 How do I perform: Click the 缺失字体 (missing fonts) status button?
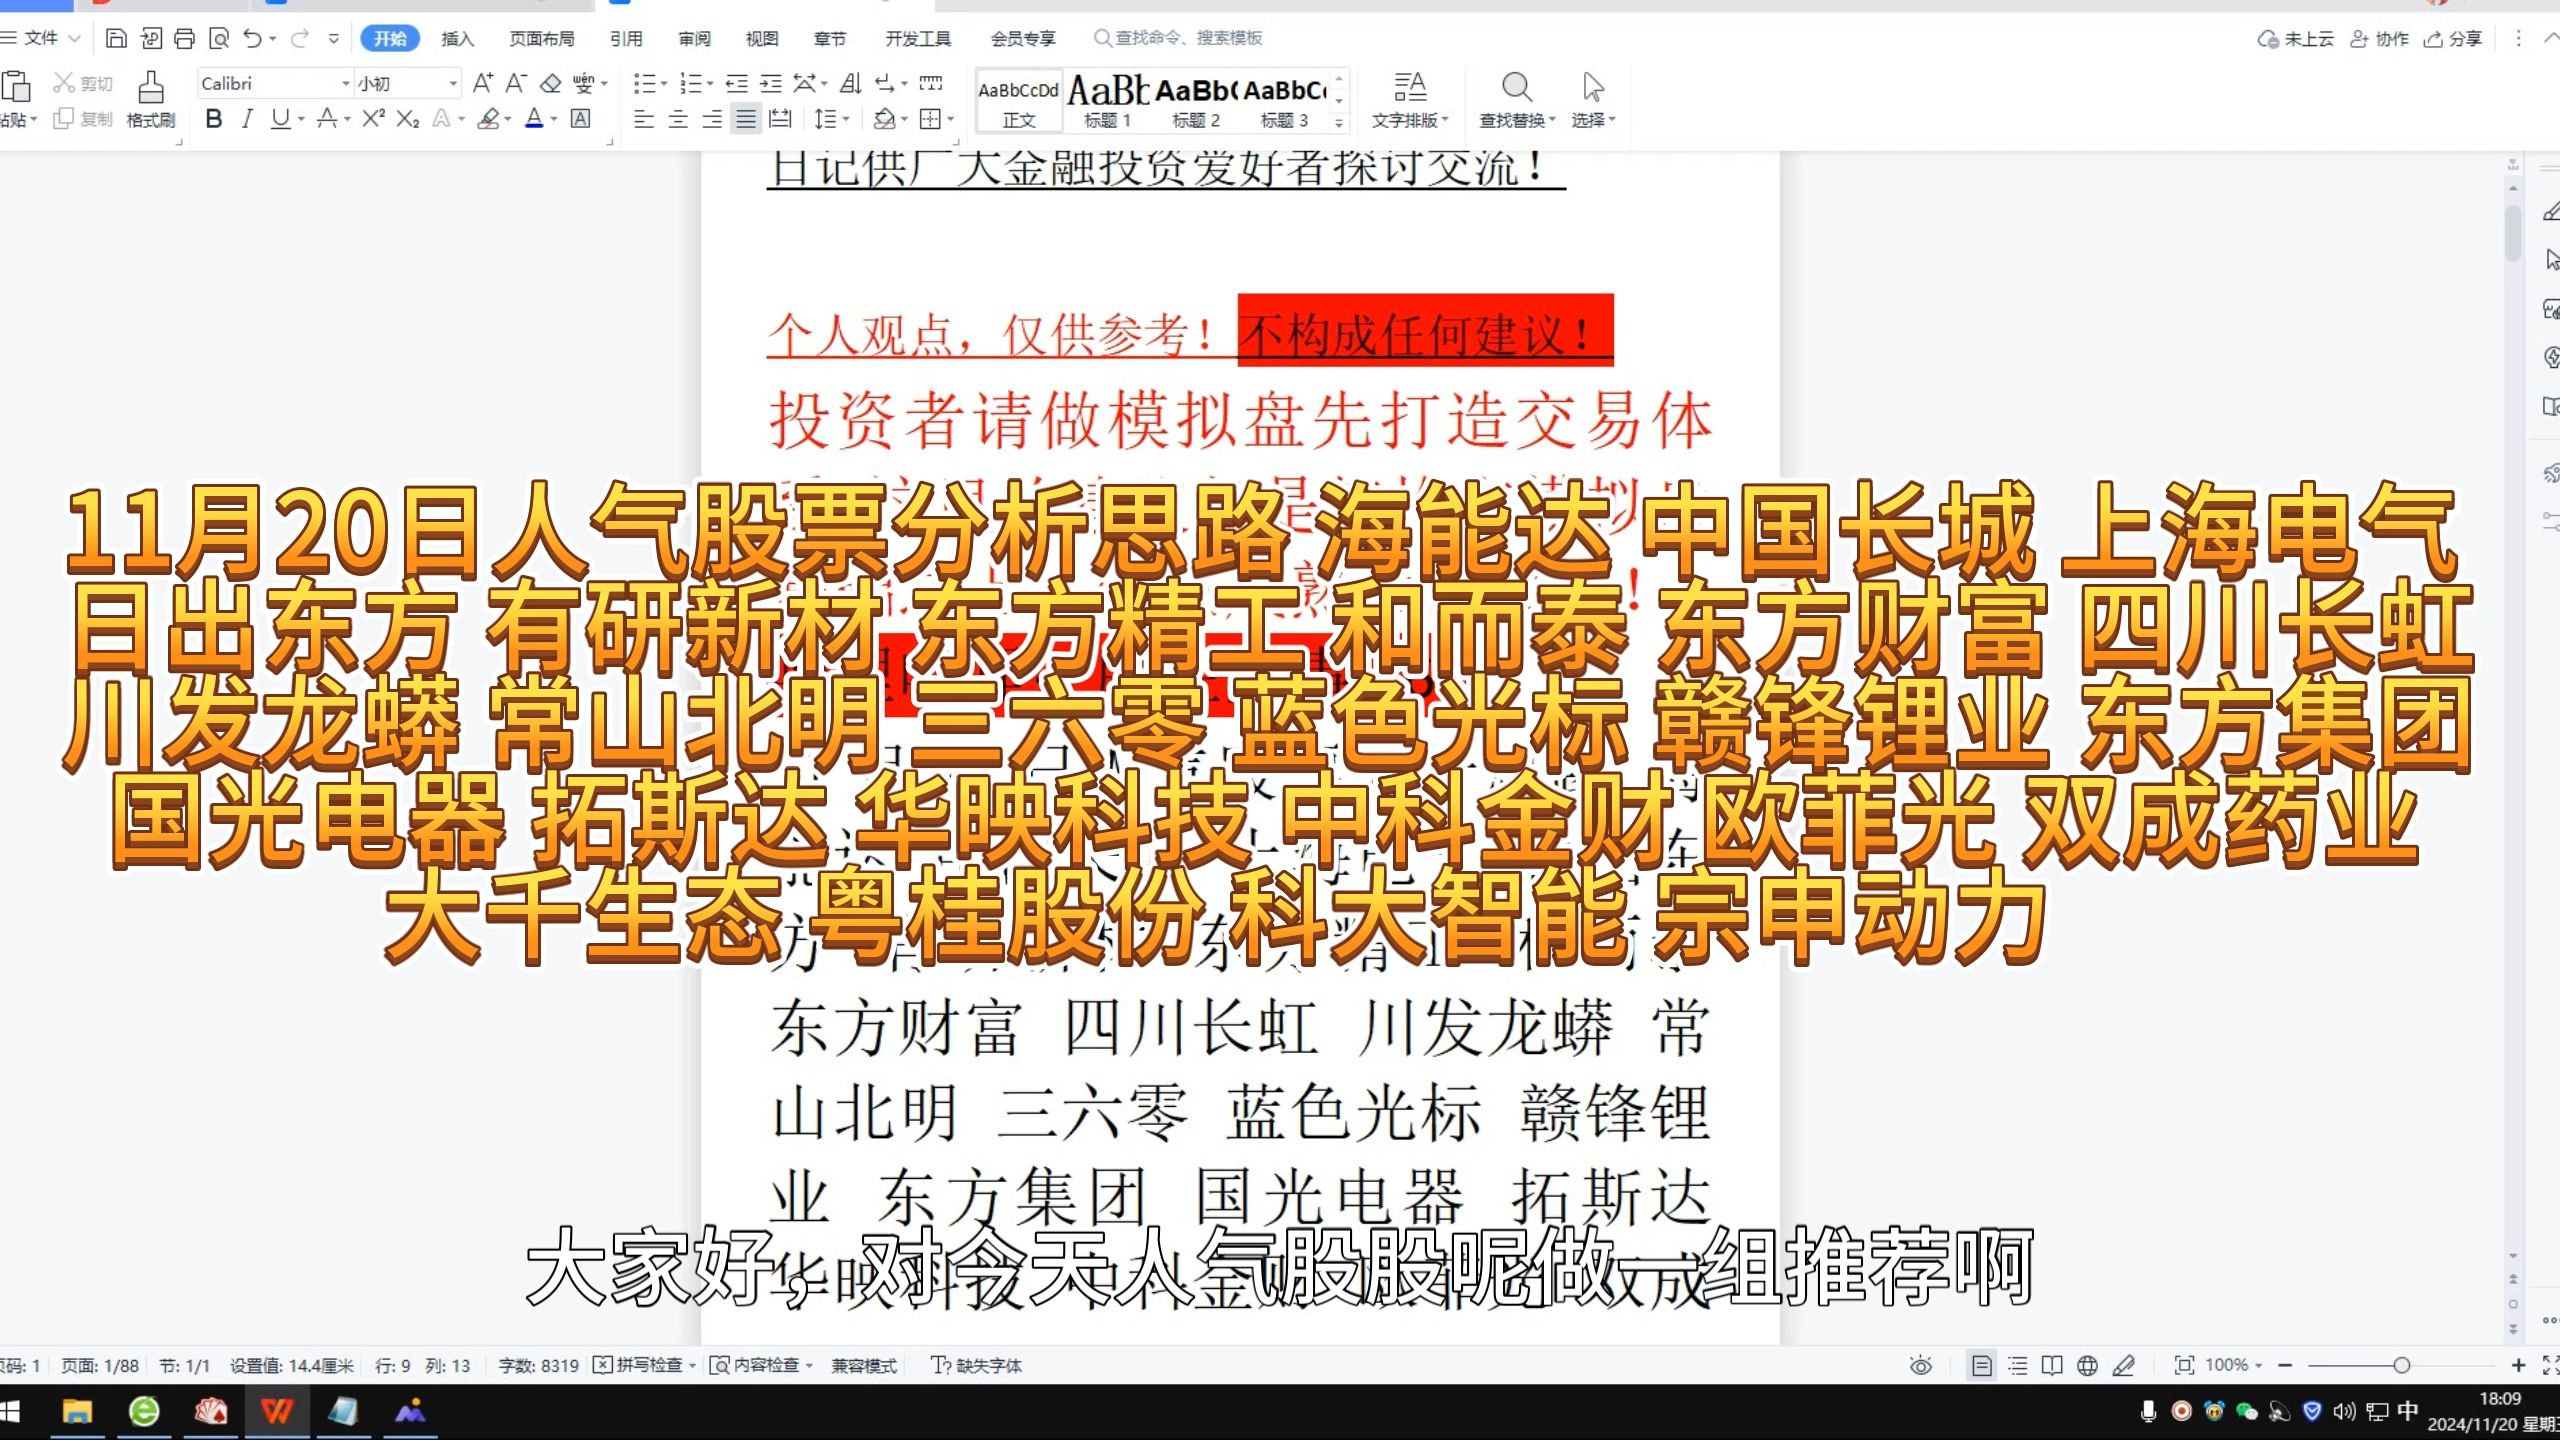[x=977, y=1365]
